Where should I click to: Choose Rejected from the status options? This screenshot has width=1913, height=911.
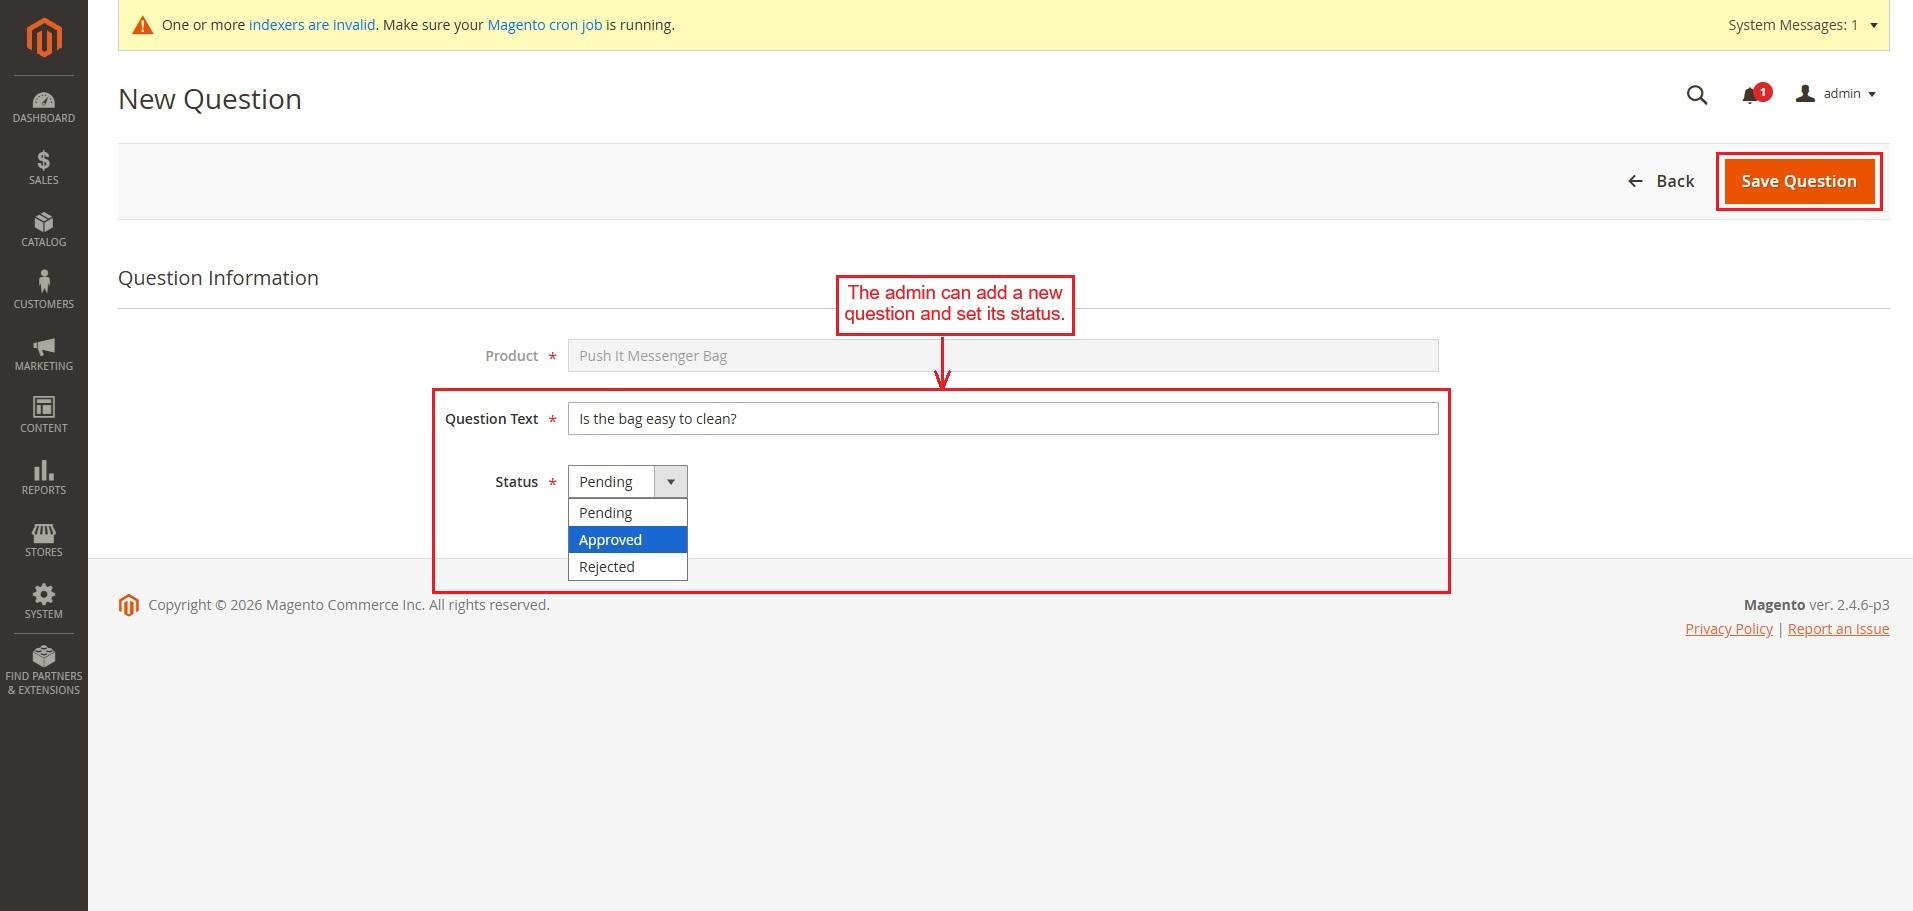(x=627, y=567)
